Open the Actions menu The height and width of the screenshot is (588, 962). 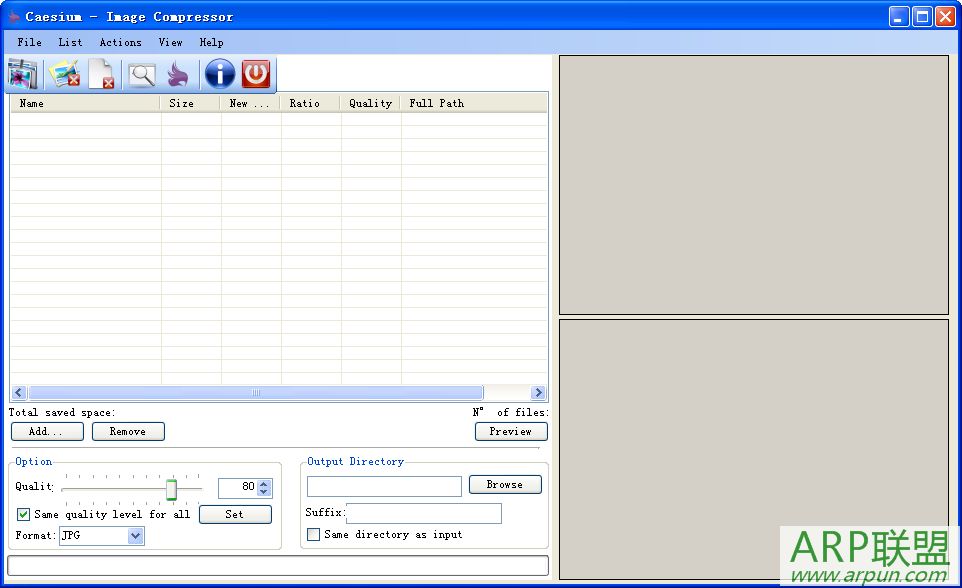[x=120, y=42]
